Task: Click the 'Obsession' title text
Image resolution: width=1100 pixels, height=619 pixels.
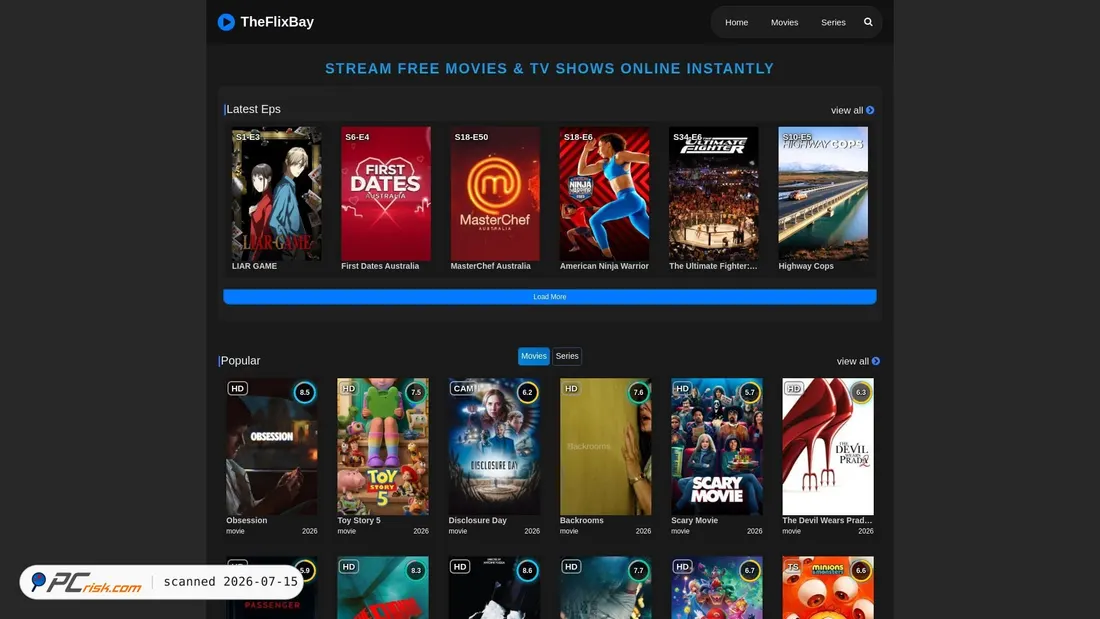Action: [x=246, y=521]
